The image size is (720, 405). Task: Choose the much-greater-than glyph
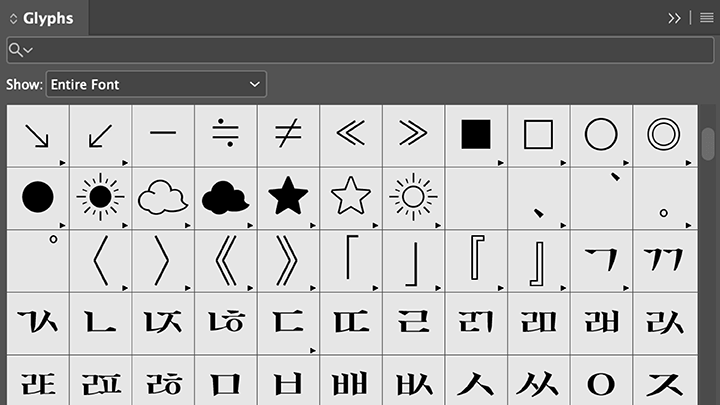413,135
